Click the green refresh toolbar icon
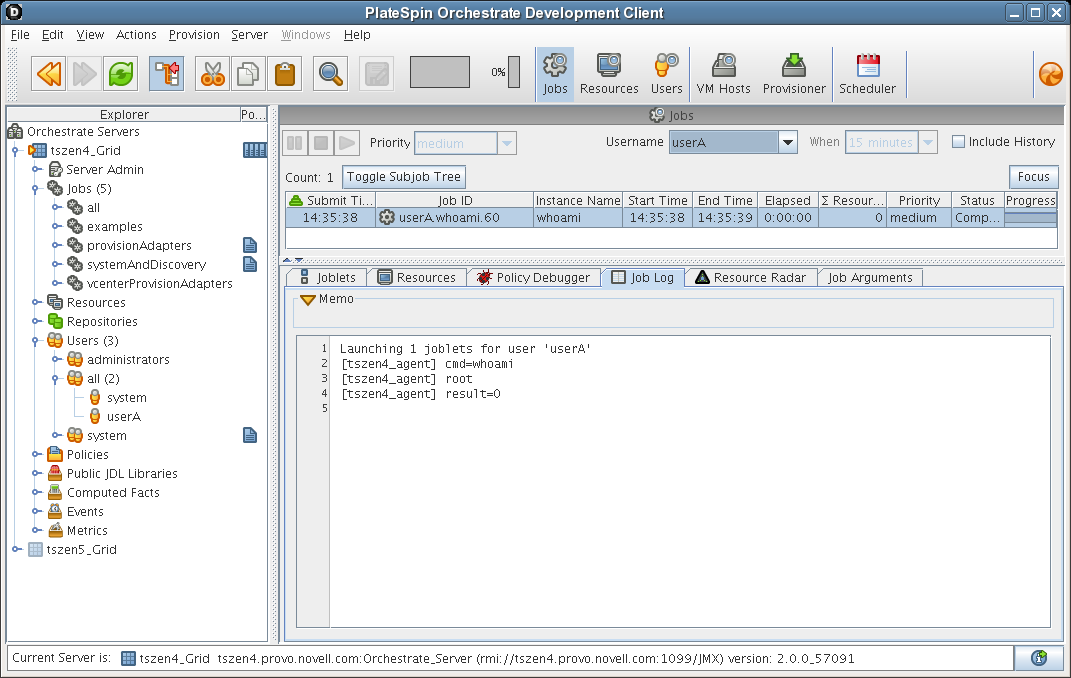 (121, 74)
